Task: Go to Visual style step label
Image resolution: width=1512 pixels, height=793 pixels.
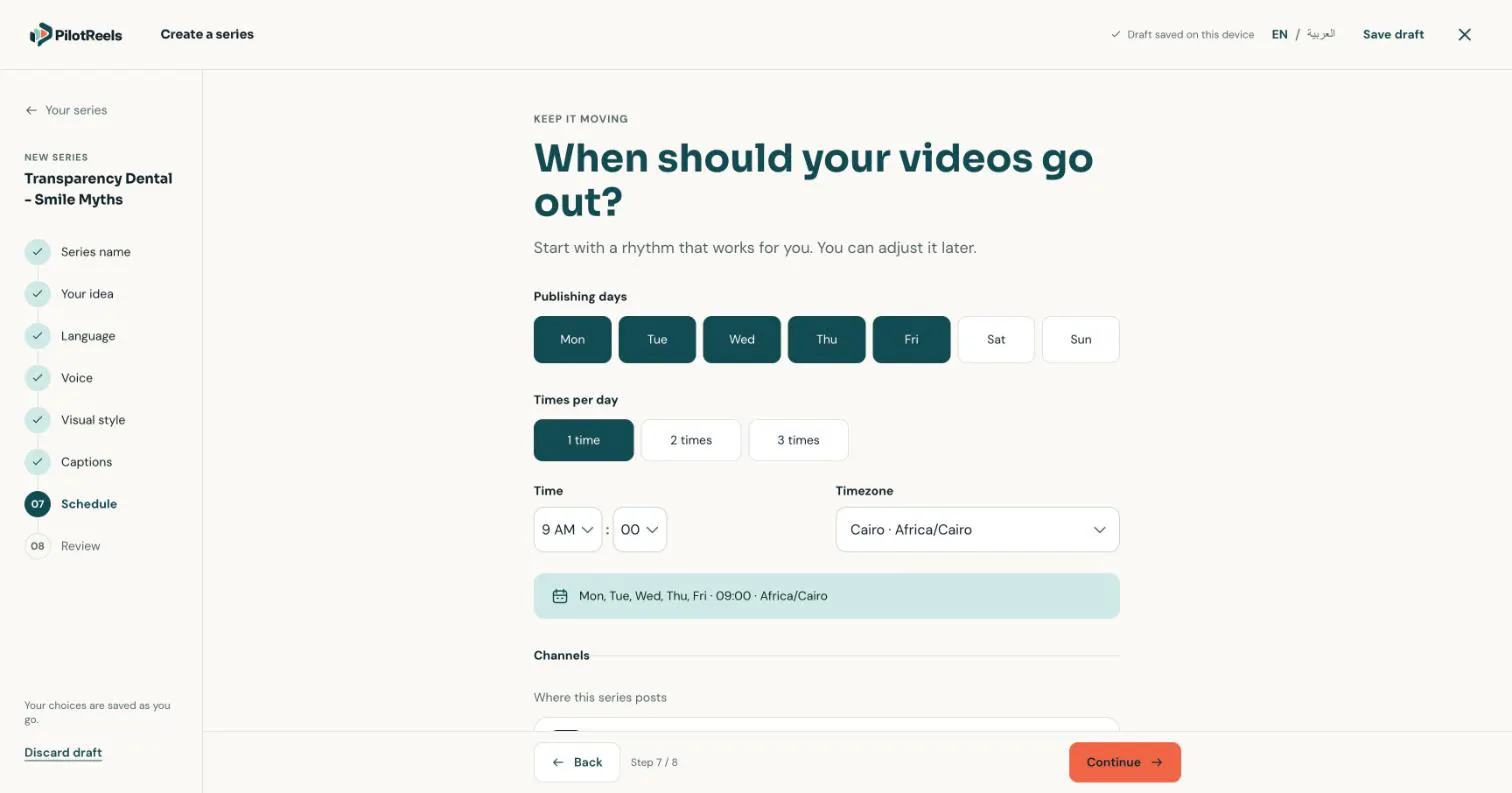Action: tap(93, 420)
